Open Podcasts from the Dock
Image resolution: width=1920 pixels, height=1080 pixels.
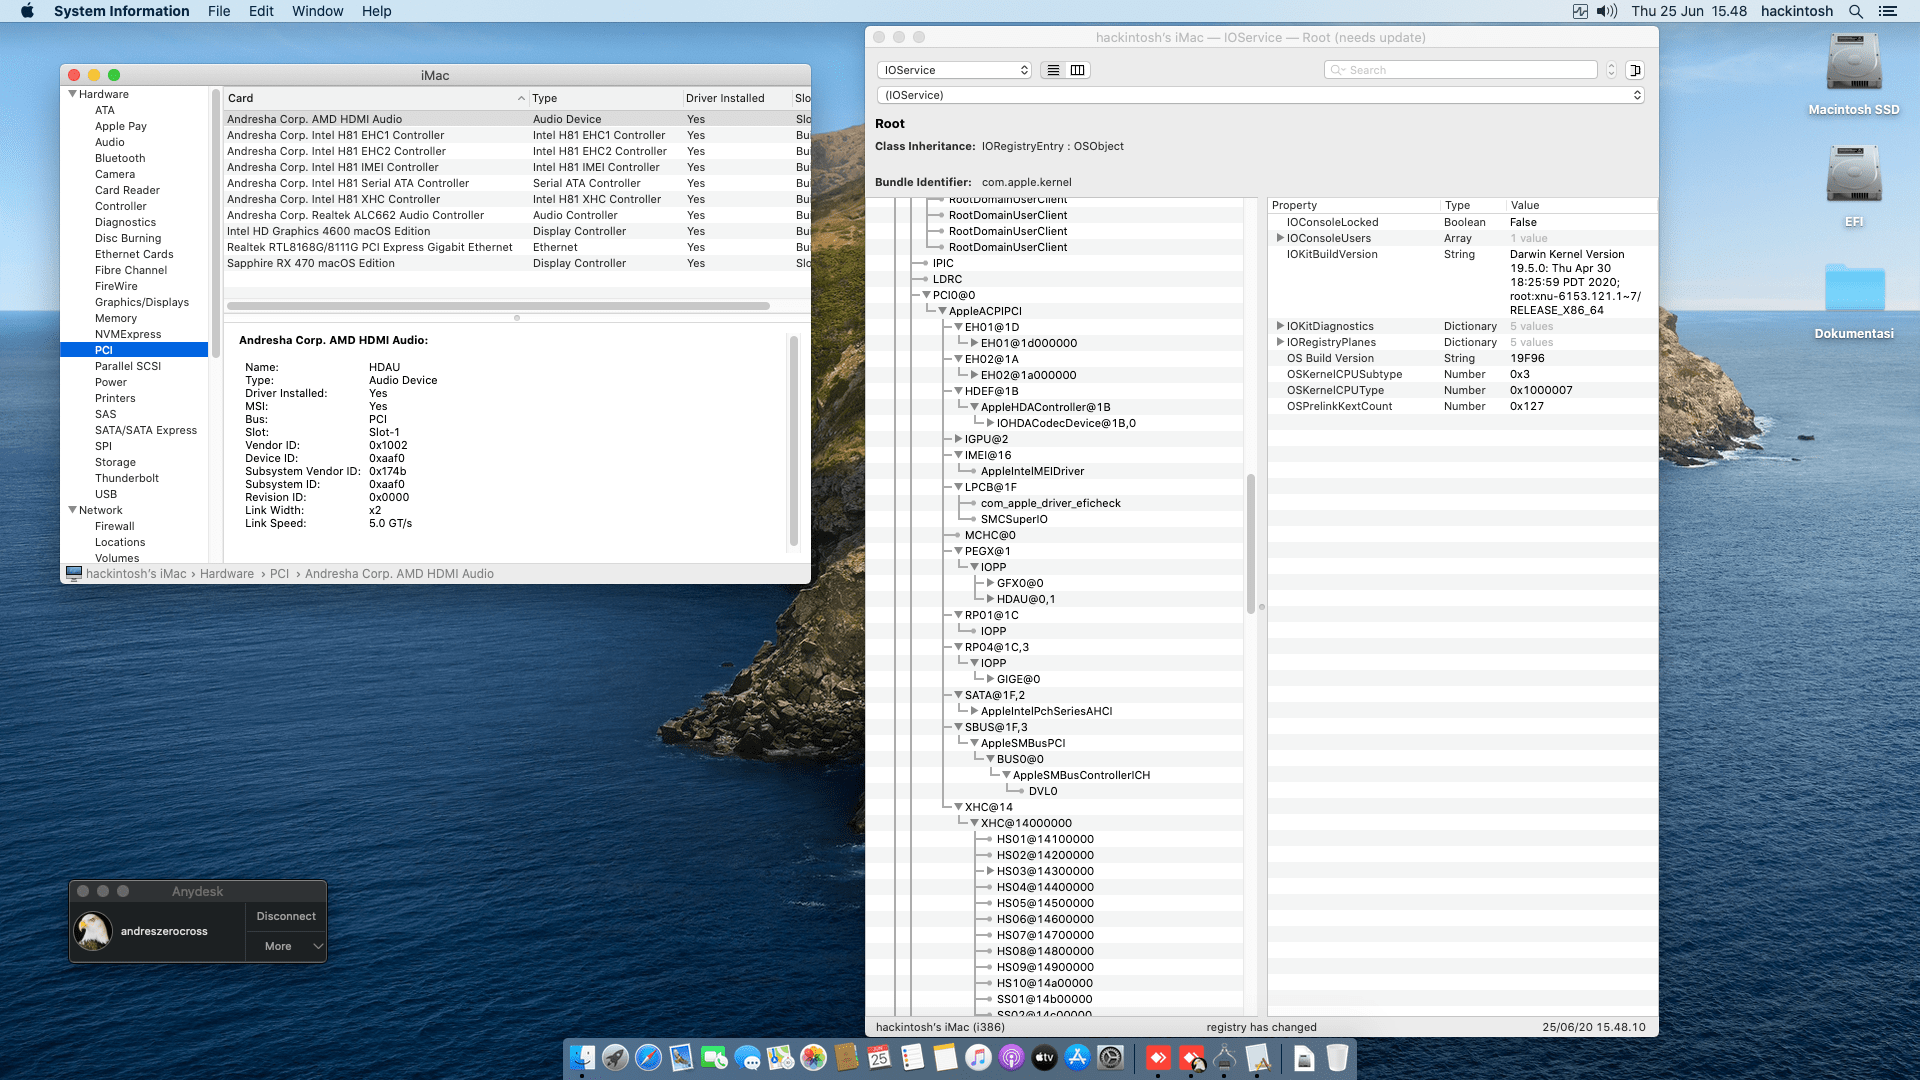1011,1057
